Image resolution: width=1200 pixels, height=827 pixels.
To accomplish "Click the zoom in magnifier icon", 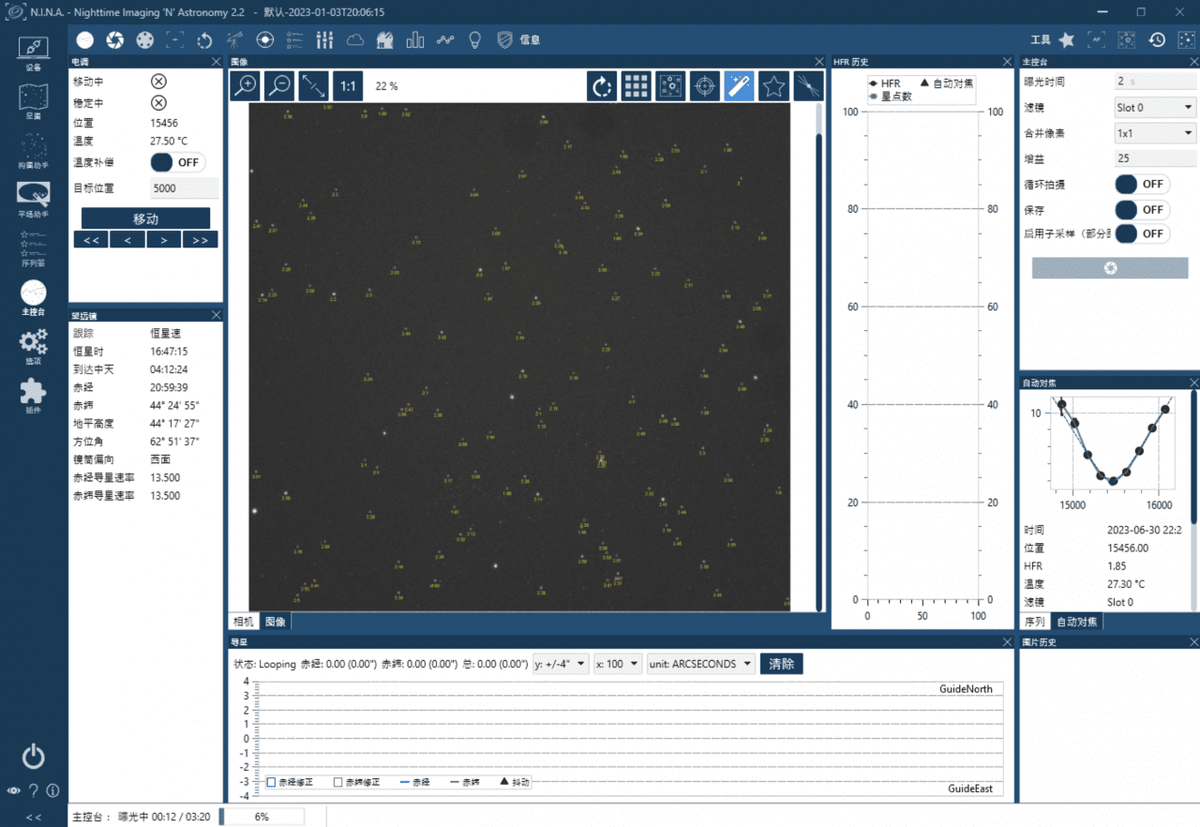I will 245,86.
